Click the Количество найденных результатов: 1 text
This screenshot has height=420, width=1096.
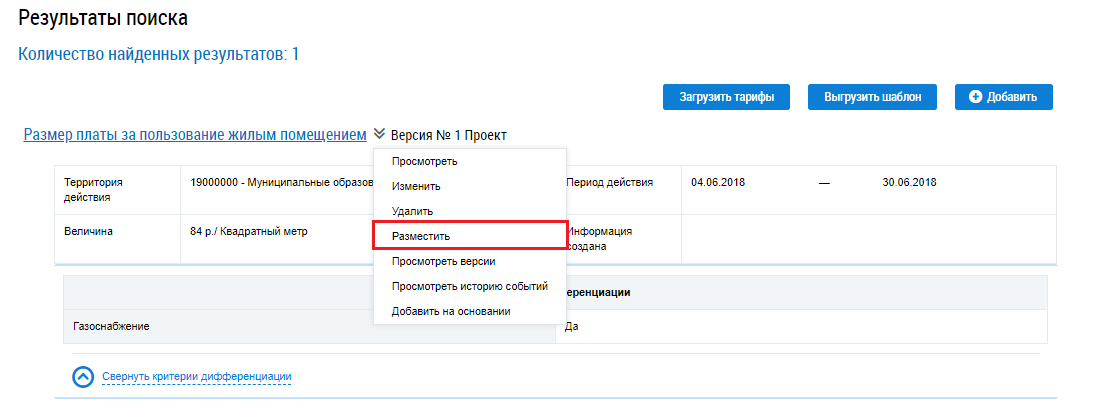159,54
